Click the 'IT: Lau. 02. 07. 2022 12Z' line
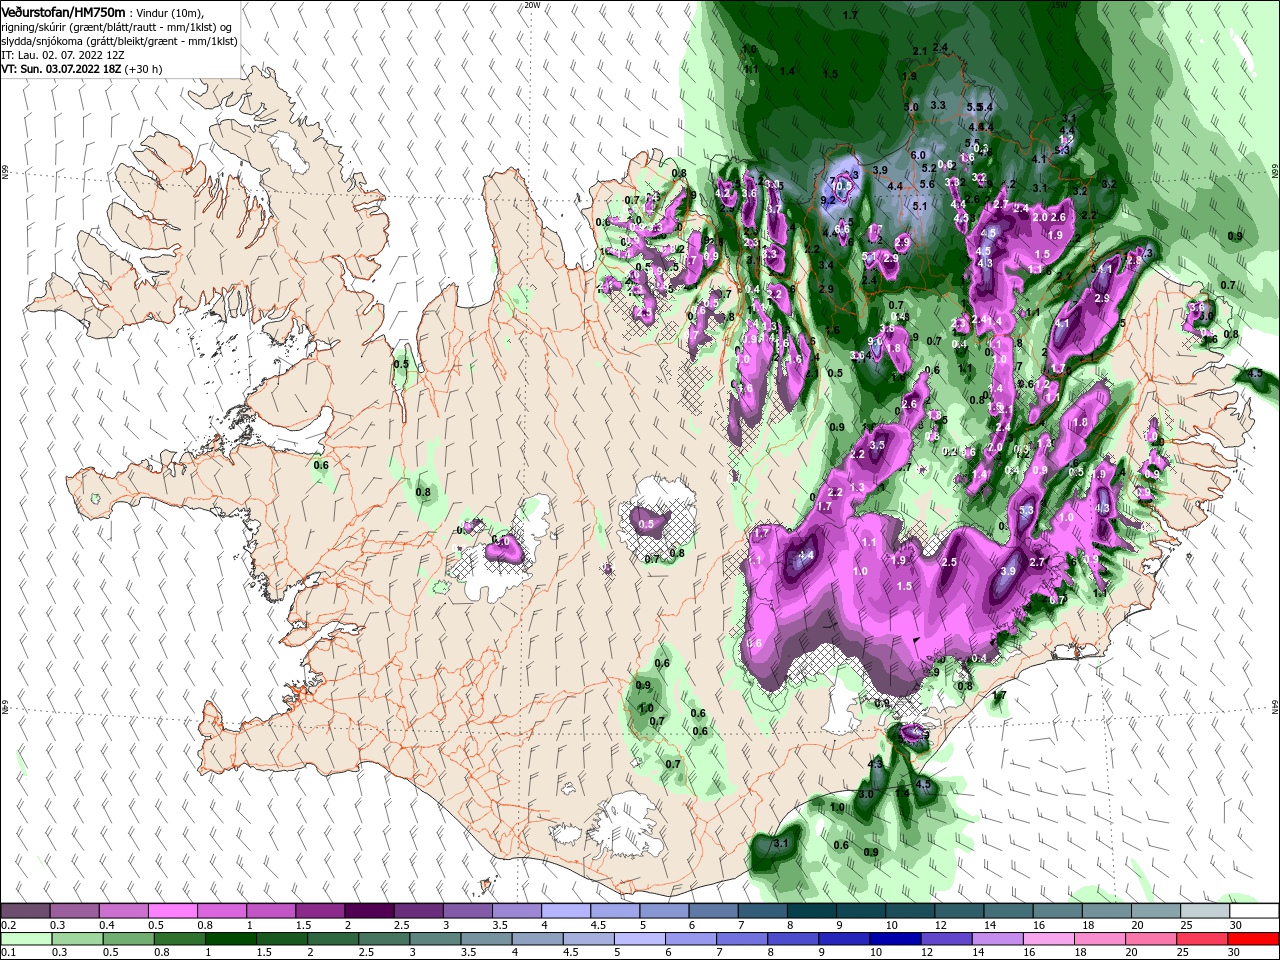 62,55
